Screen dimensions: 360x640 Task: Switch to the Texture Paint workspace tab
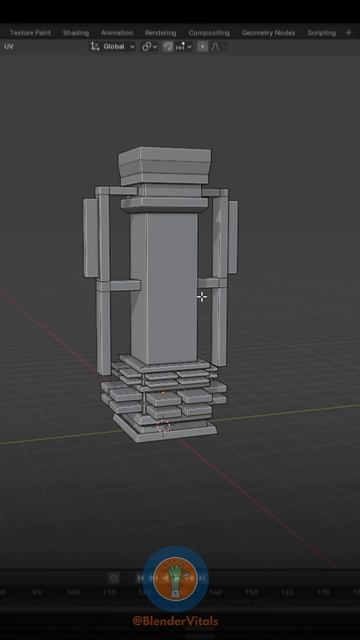tap(30, 33)
